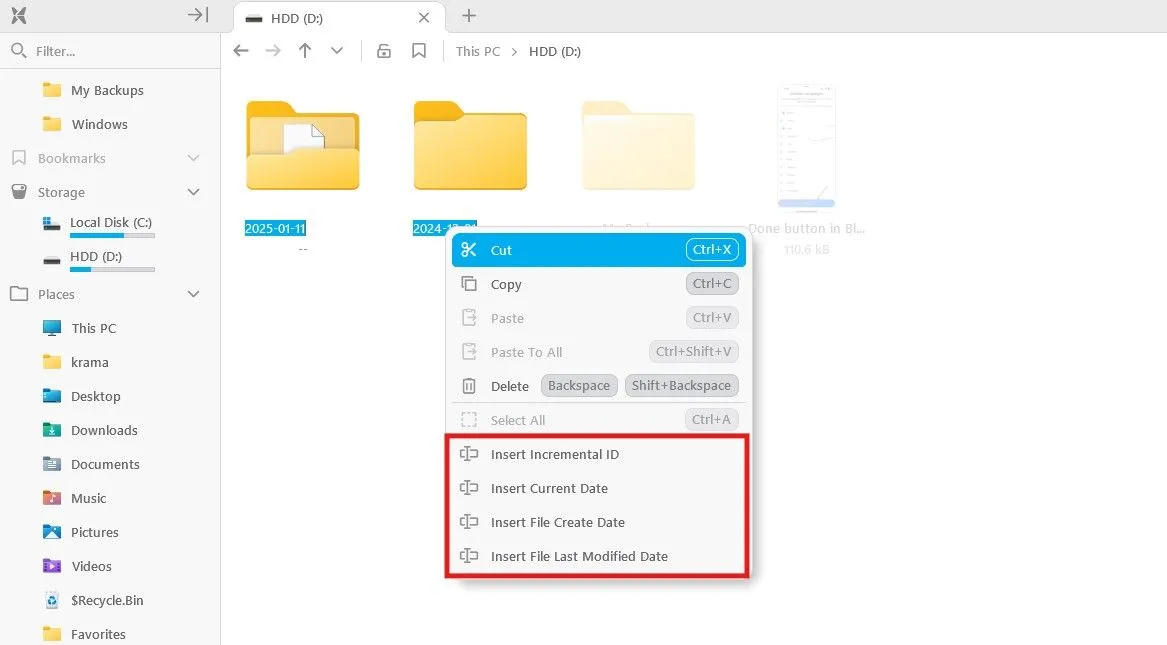Choose Insert Current Date option
This screenshot has height=645, width=1167.
549,488
